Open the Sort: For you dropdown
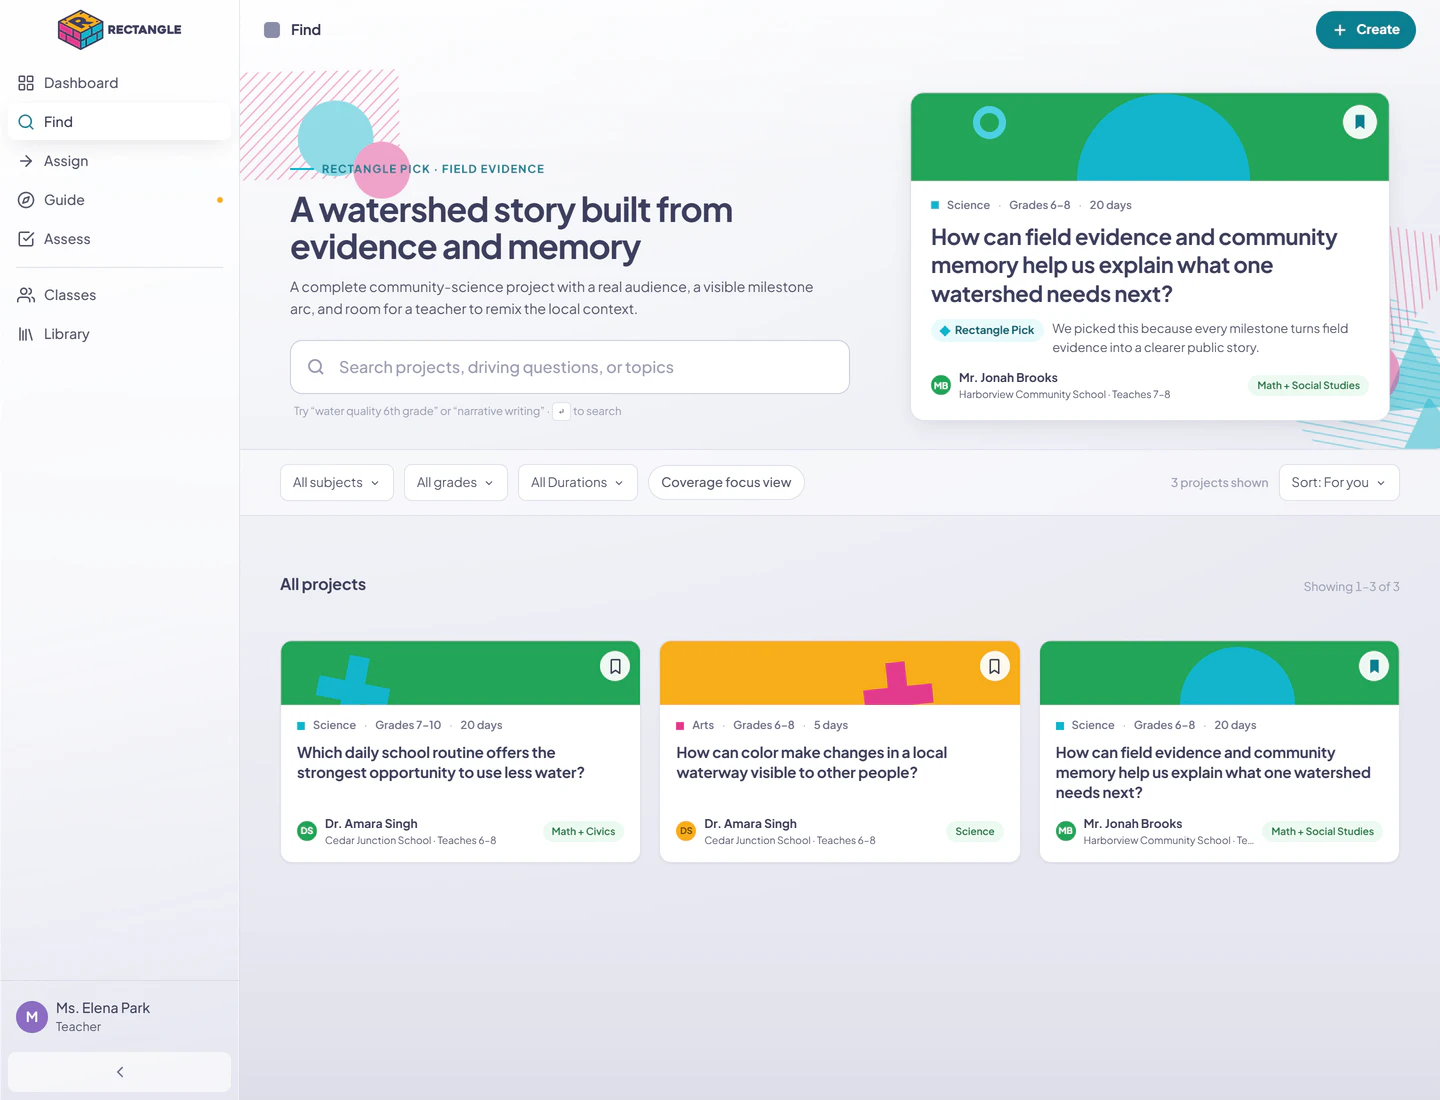This screenshot has width=1440, height=1100. tap(1339, 482)
